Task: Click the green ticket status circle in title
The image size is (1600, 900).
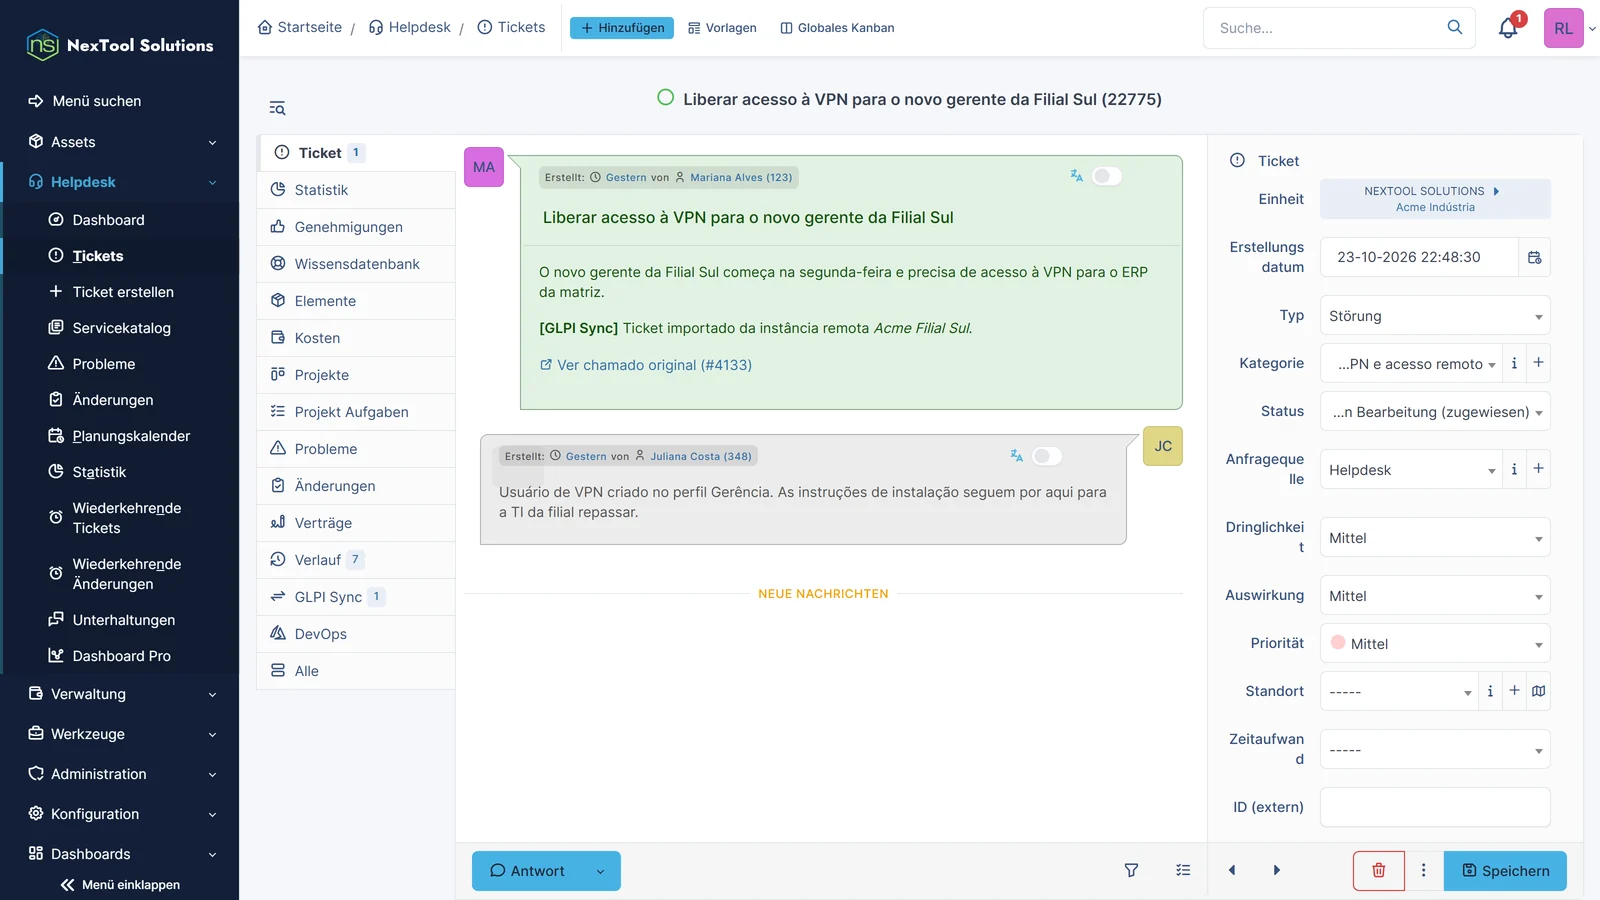Action: click(x=665, y=98)
